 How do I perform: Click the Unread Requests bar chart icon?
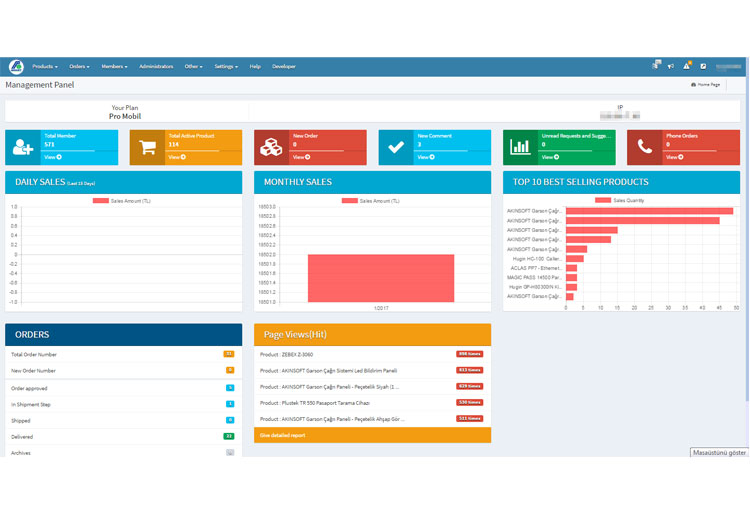pos(521,147)
